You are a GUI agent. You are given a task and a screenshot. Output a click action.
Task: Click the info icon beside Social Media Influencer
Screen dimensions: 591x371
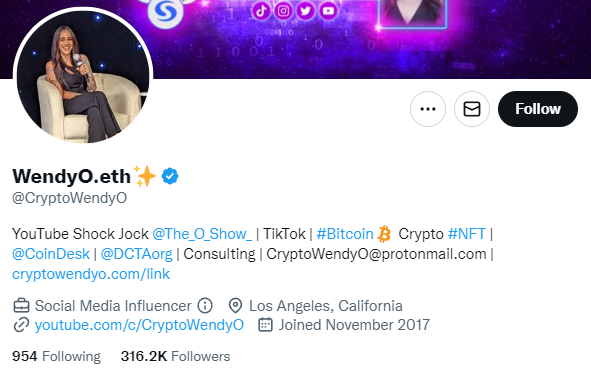(x=205, y=305)
